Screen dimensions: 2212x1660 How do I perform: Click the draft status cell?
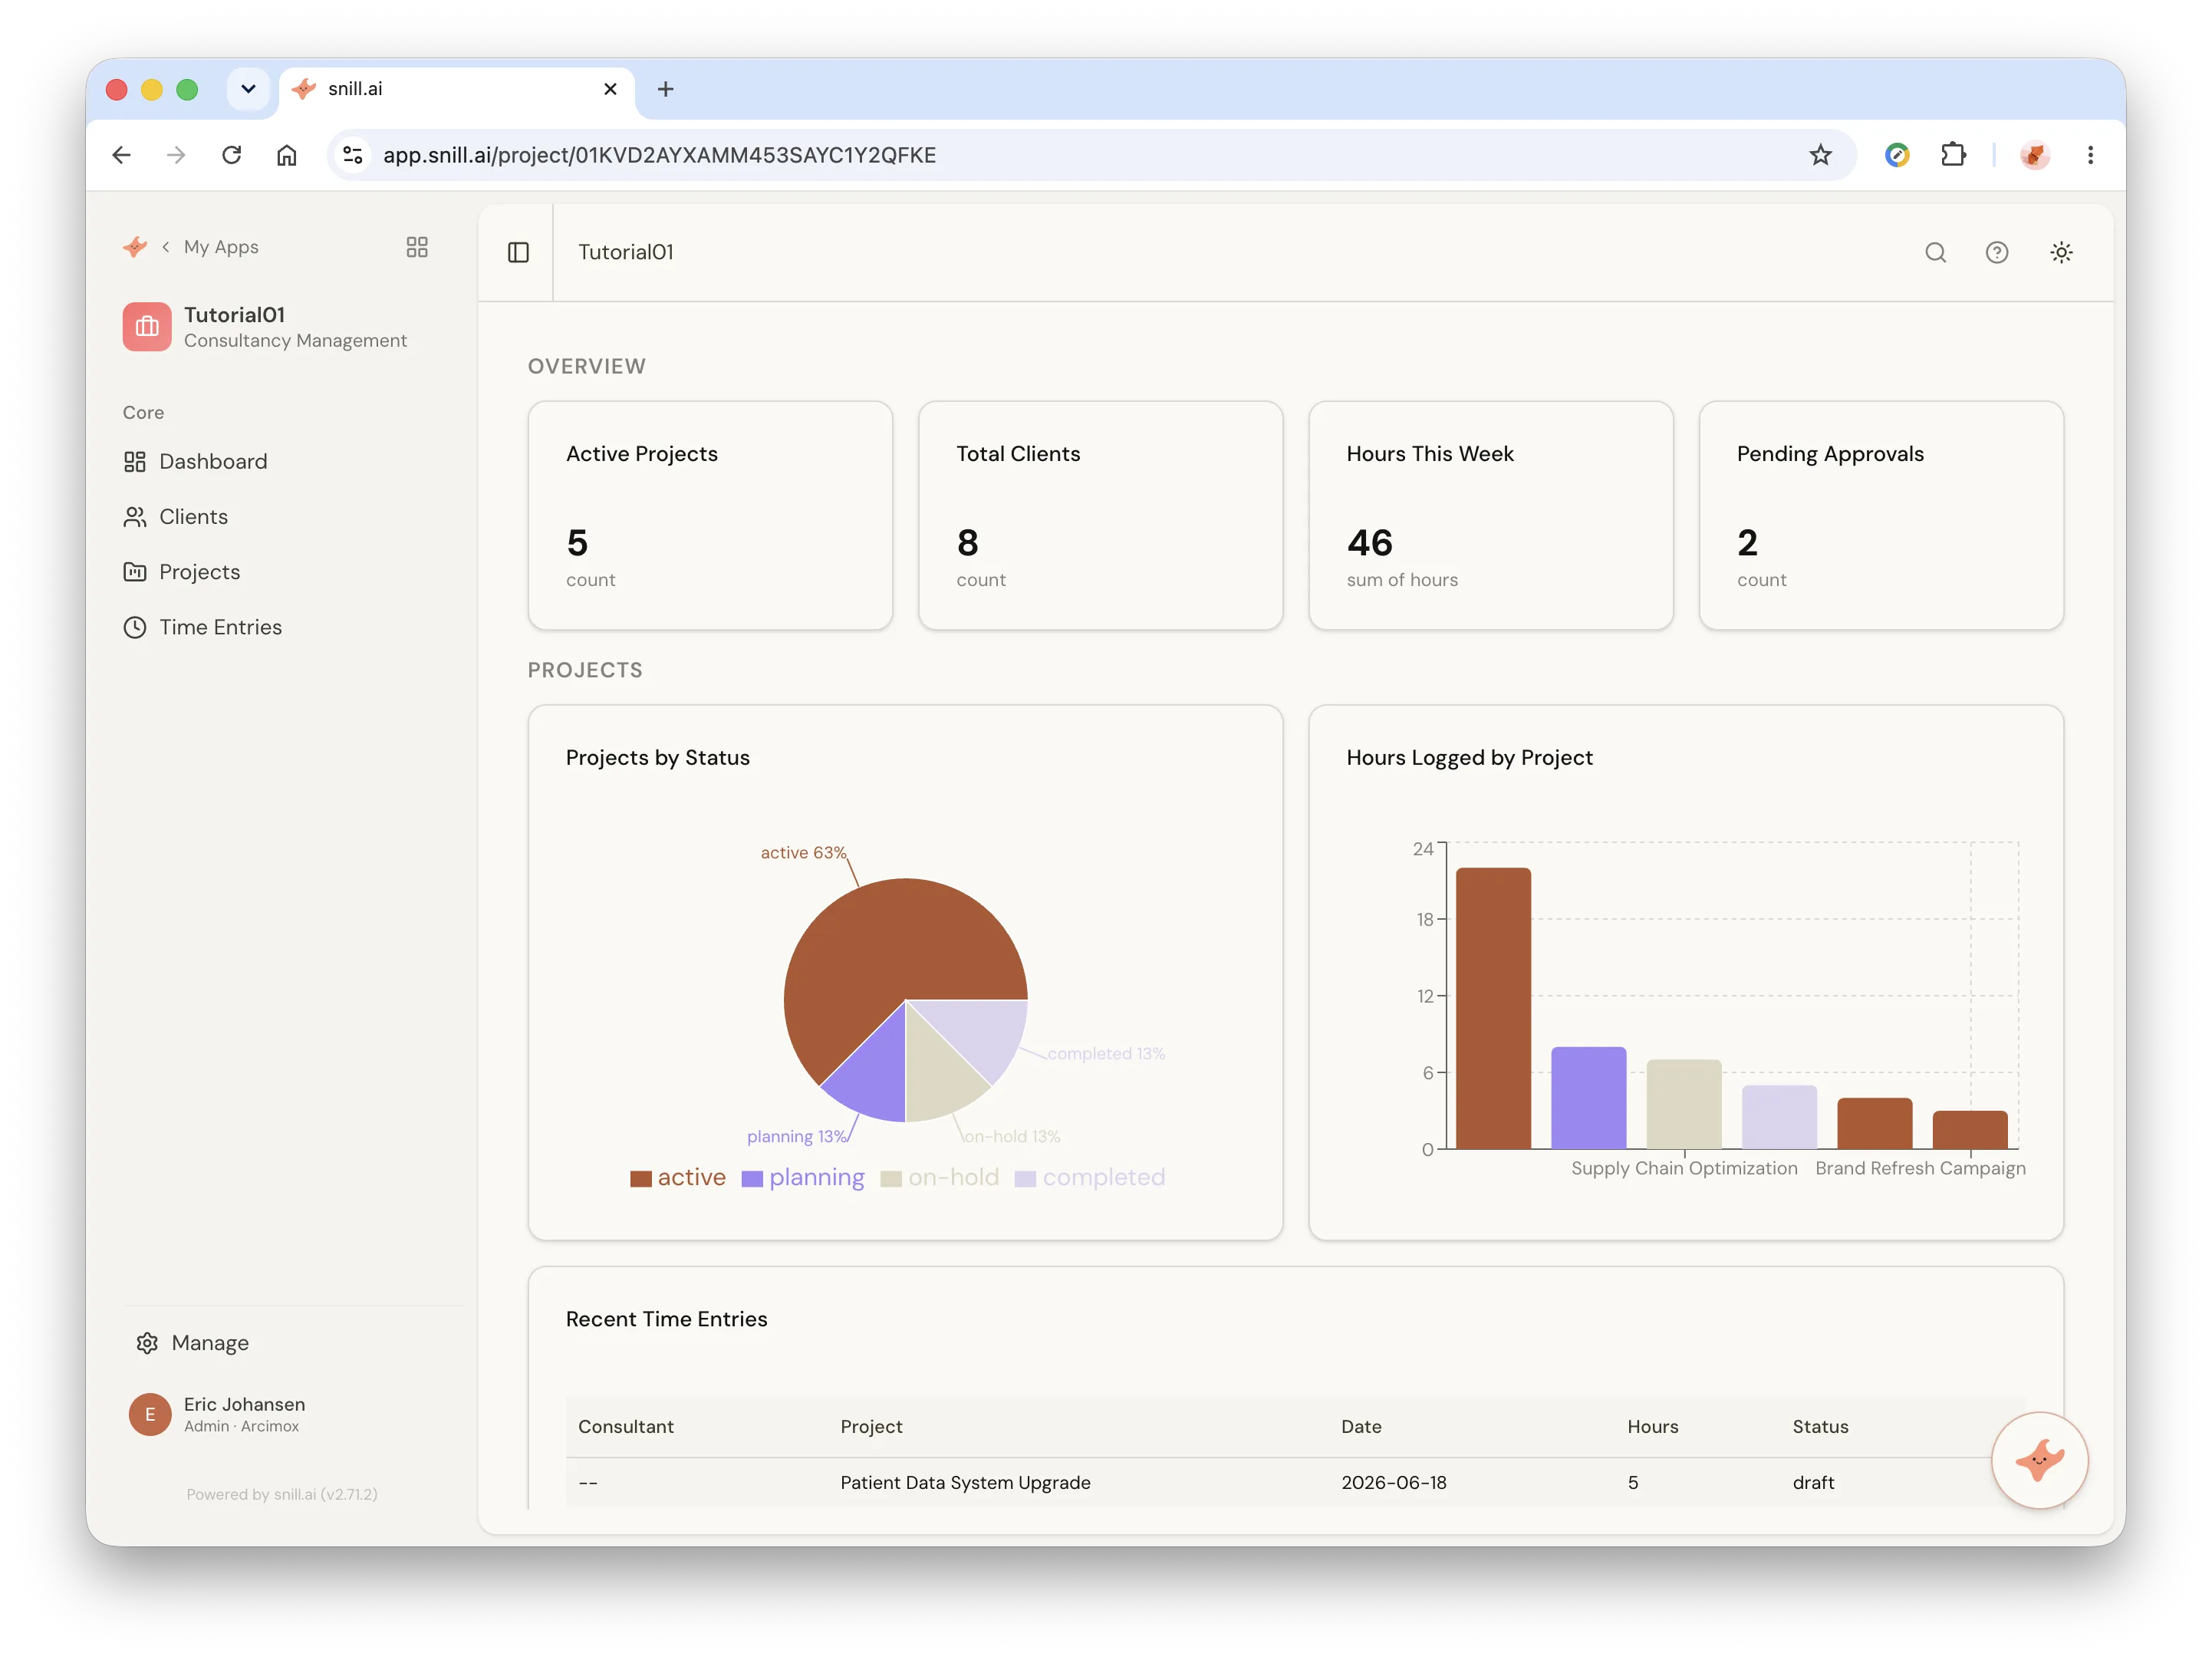click(1813, 1482)
